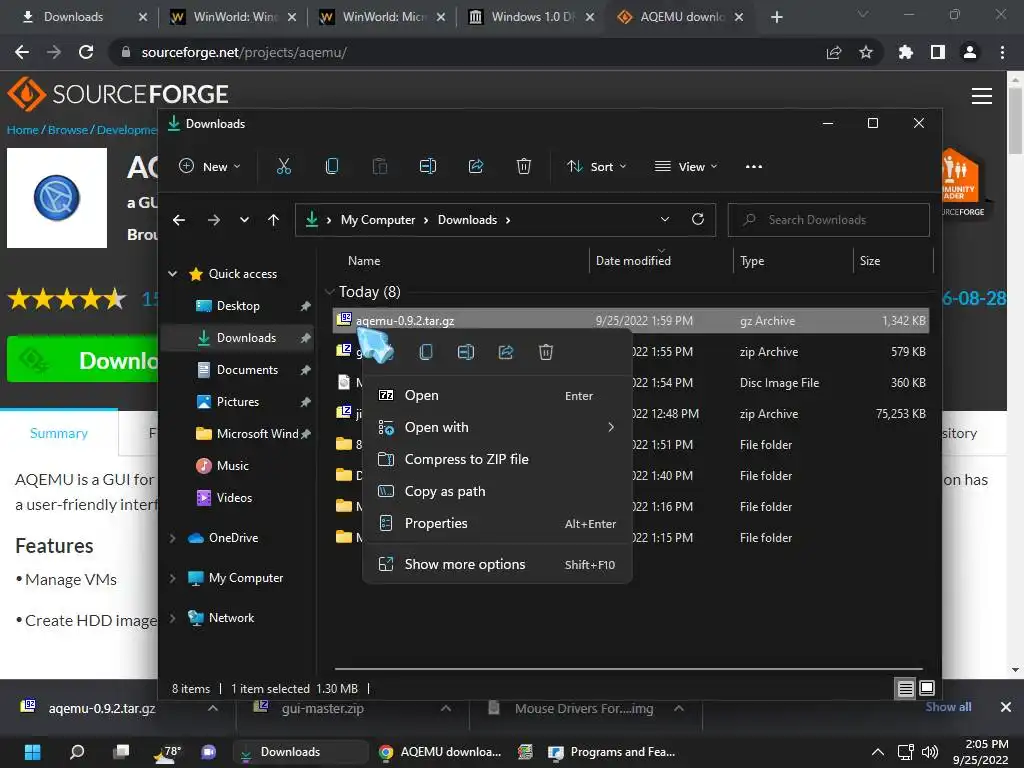
Task: Go up one folder level in Explorer
Action: point(274,220)
